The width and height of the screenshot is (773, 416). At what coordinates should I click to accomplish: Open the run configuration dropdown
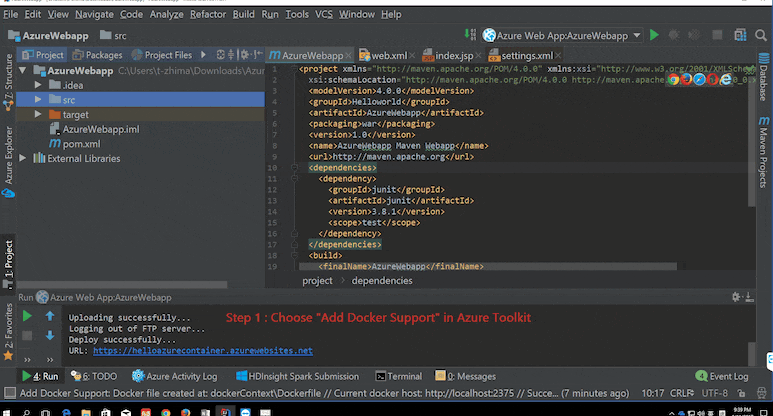tap(637, 35)
